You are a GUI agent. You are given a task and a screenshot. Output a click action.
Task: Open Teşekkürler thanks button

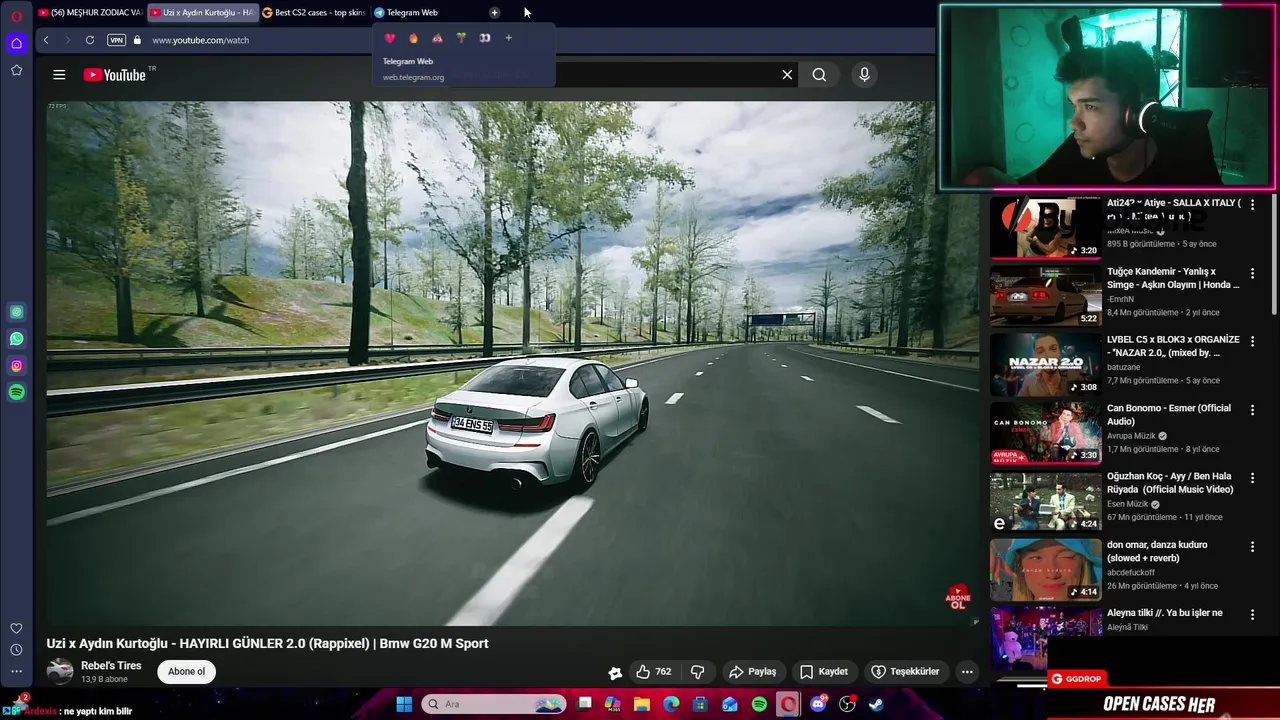pyautogui.click(x=905, y=672)
